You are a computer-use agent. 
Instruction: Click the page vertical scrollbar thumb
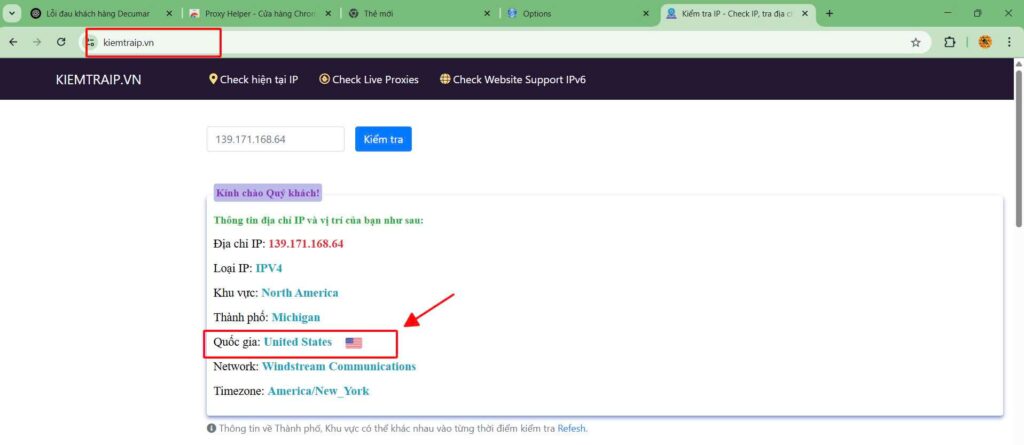1017,149
